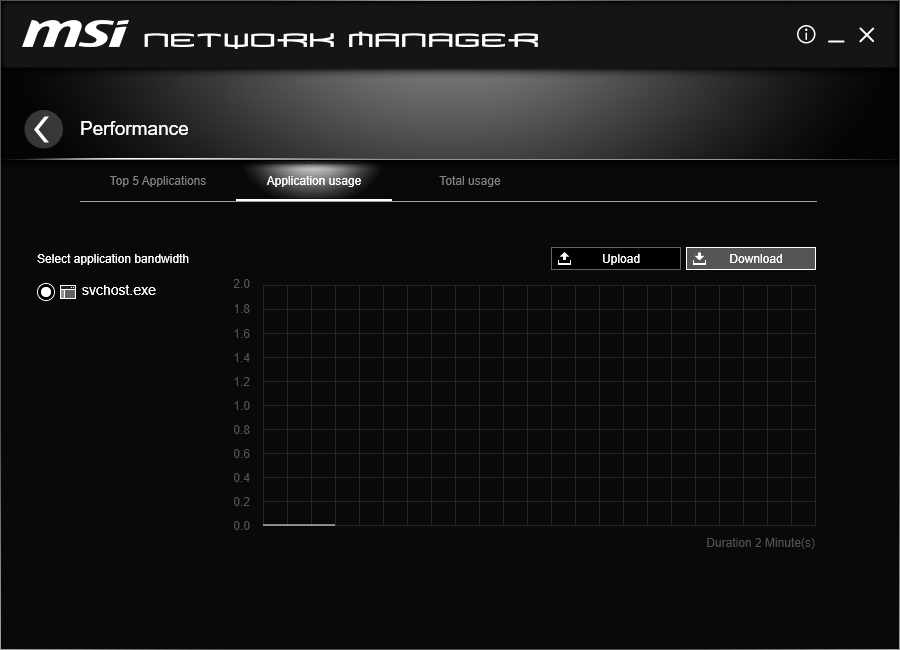Screen dimensions: 900x650
Task: Click the MSI logo
Action: pyautogui.click(x=75, y=33)
